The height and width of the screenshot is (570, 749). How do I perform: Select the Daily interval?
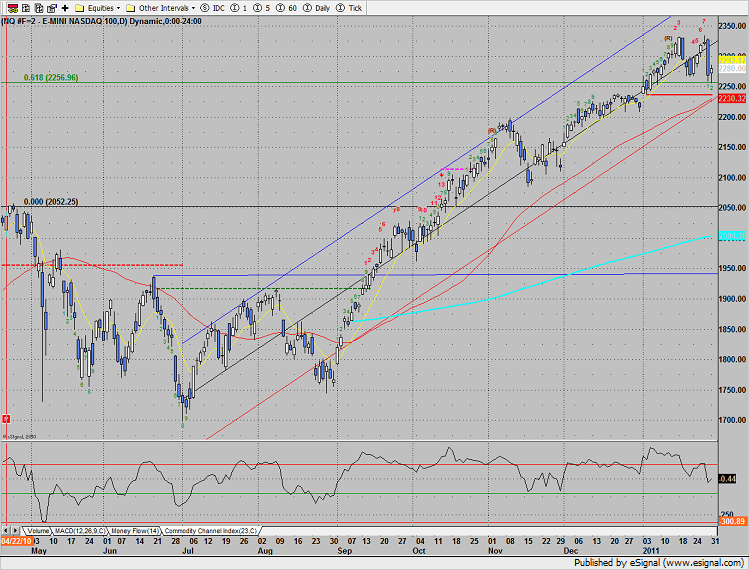pos(317,8)
